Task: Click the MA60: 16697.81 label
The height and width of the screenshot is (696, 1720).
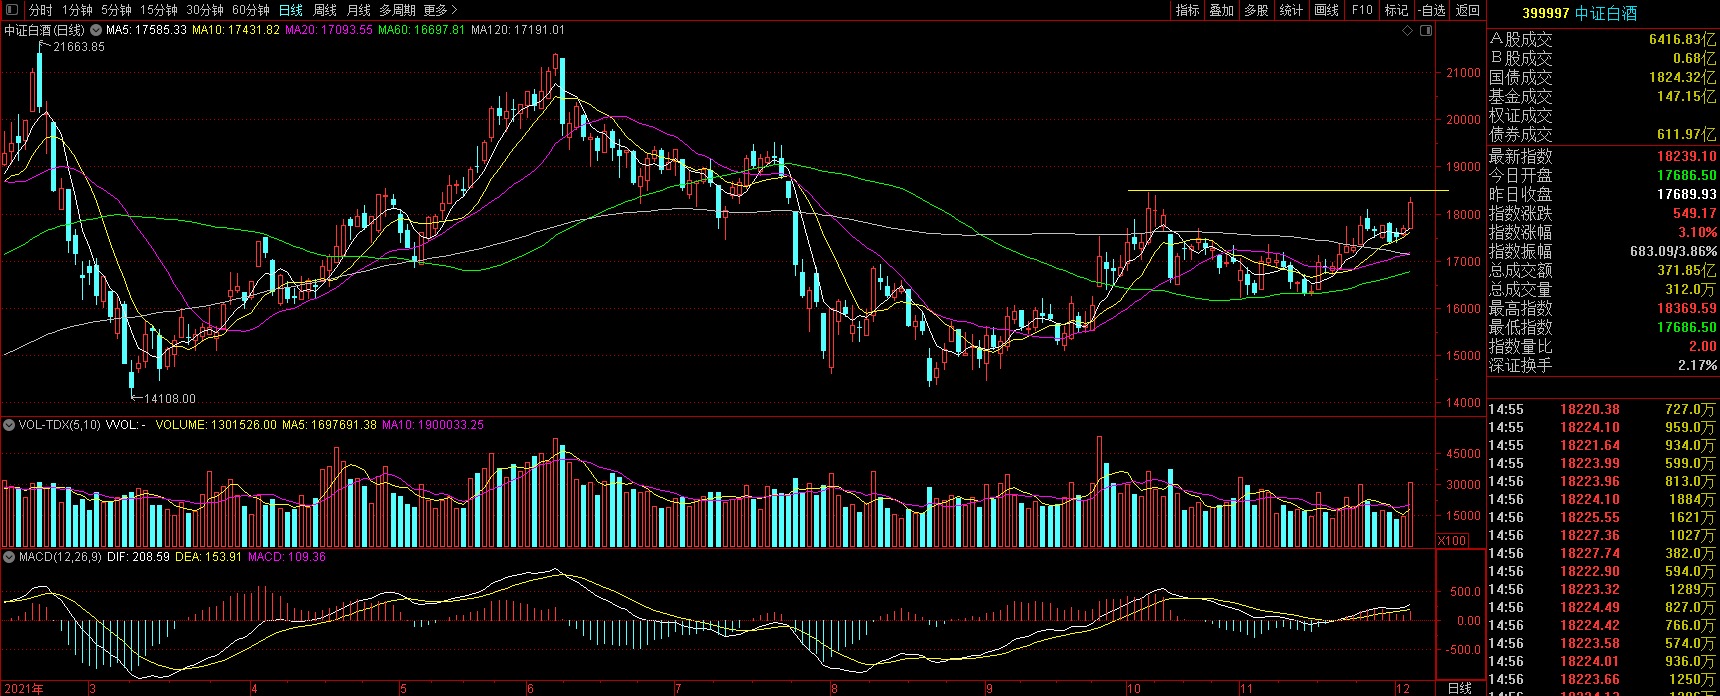Action: (x=422, y=30)
